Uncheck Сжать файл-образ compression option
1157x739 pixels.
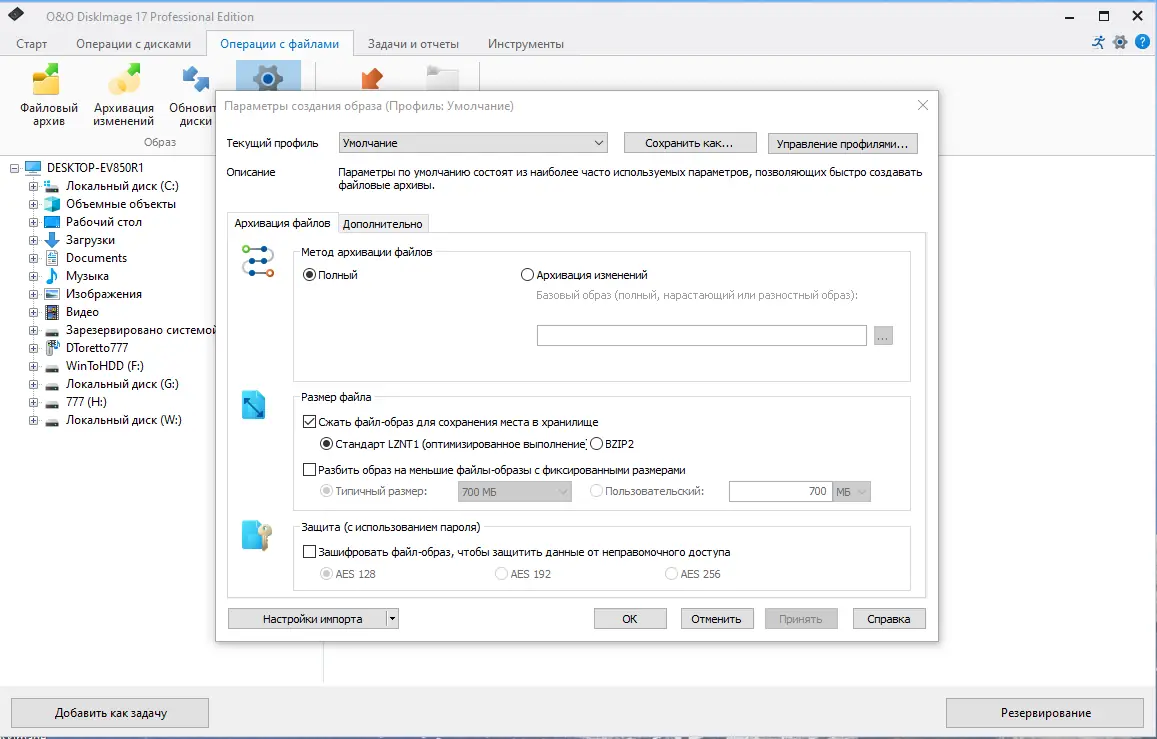[x=310, y=421]
